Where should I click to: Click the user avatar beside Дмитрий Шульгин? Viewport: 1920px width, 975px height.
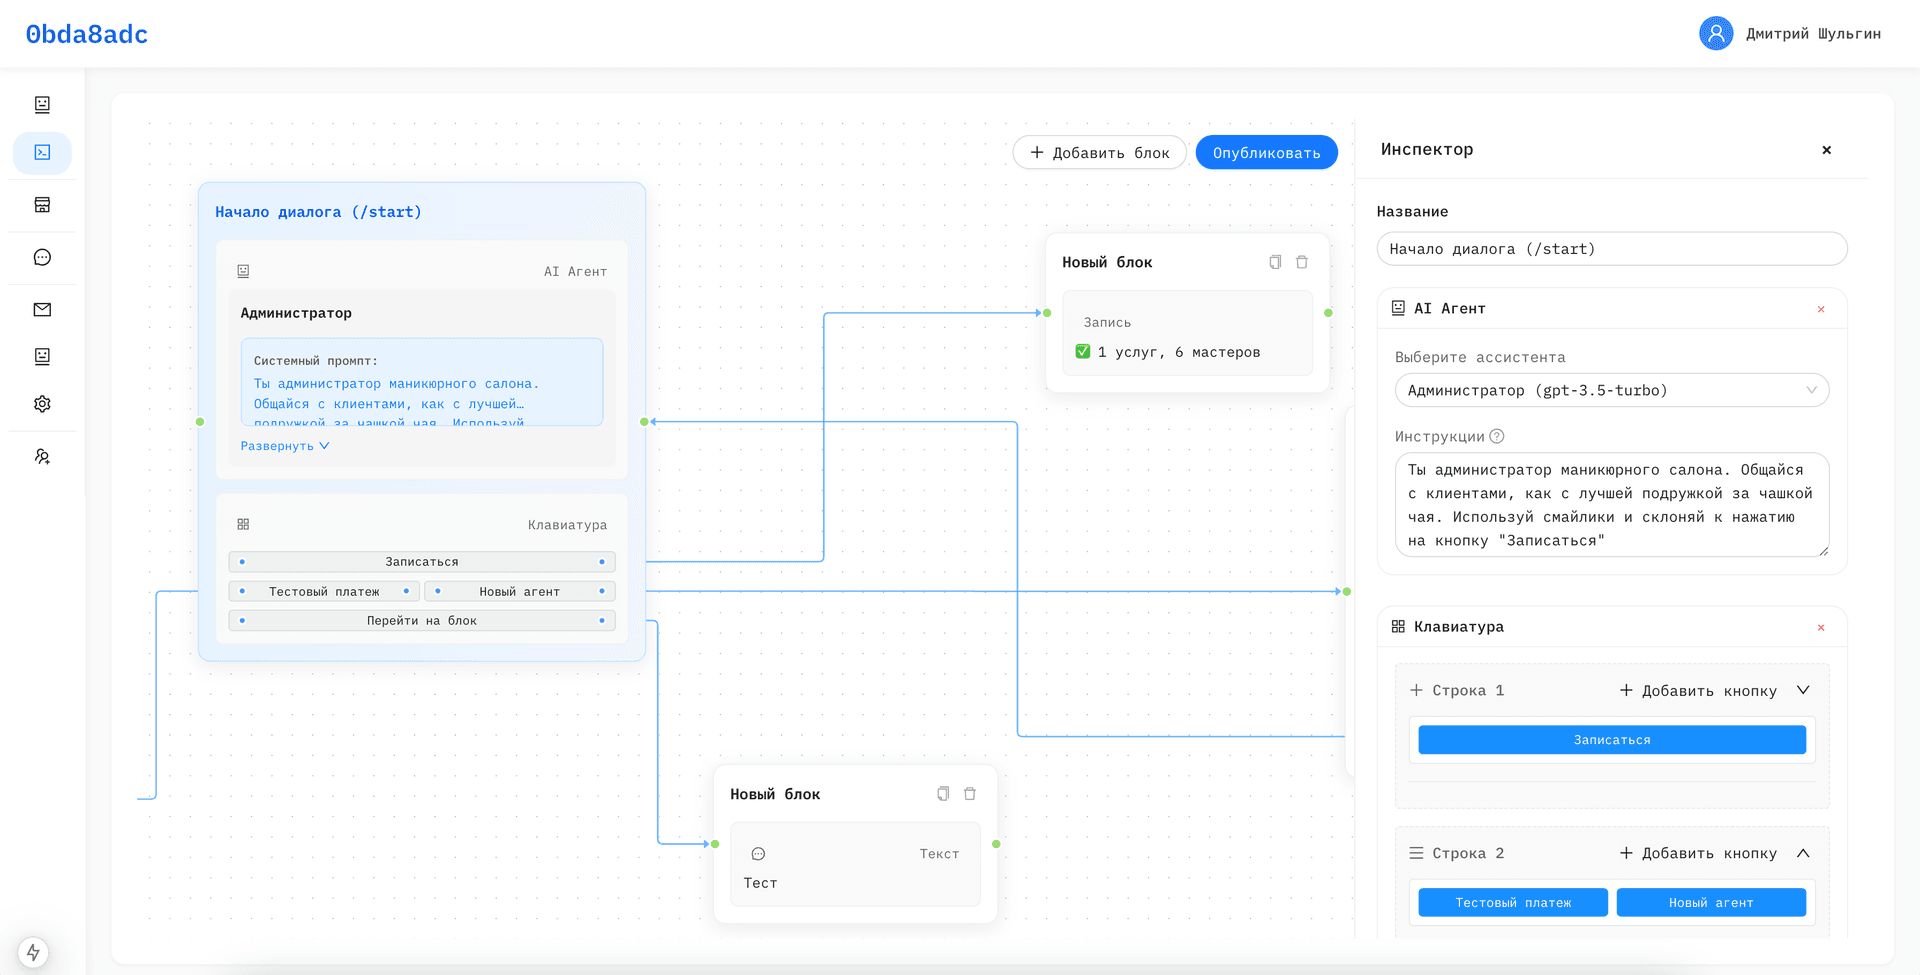click(x=1716, y=33)
